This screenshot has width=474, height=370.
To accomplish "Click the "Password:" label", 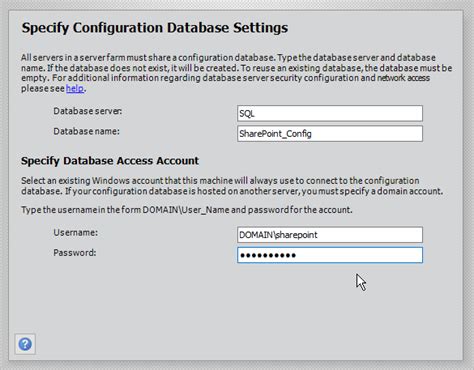I will pyautogui.click(x=75, y=253).
